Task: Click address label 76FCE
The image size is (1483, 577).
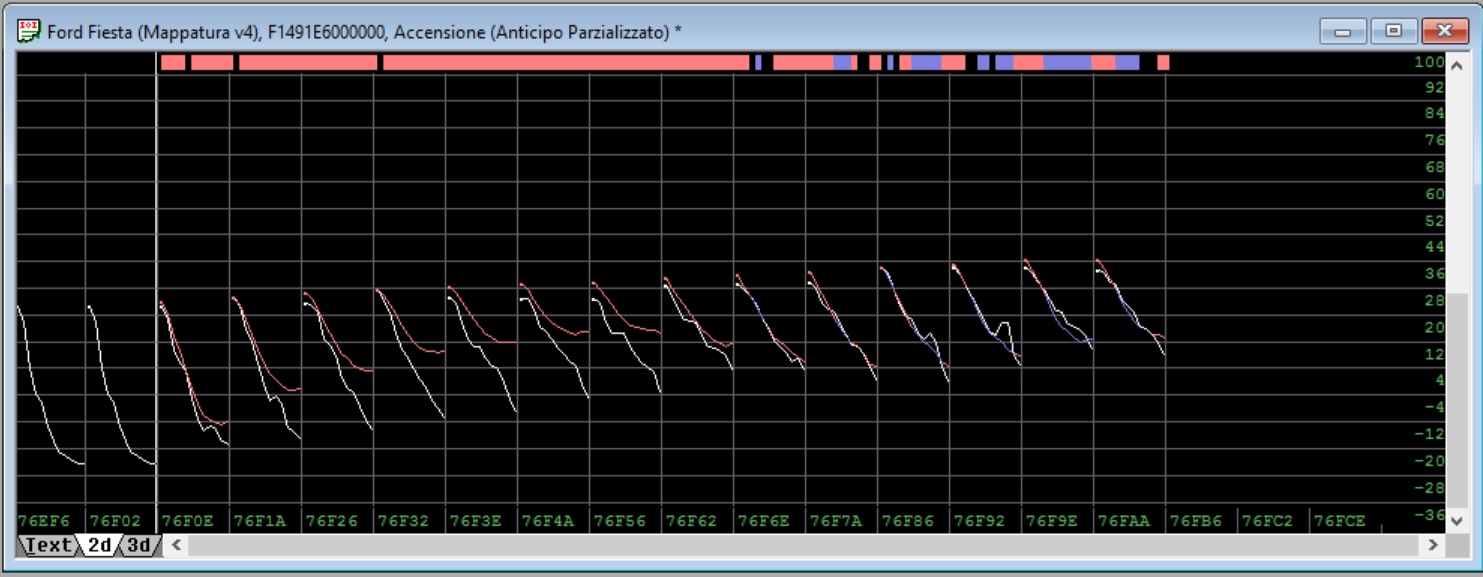Action: coord(1340,521)
